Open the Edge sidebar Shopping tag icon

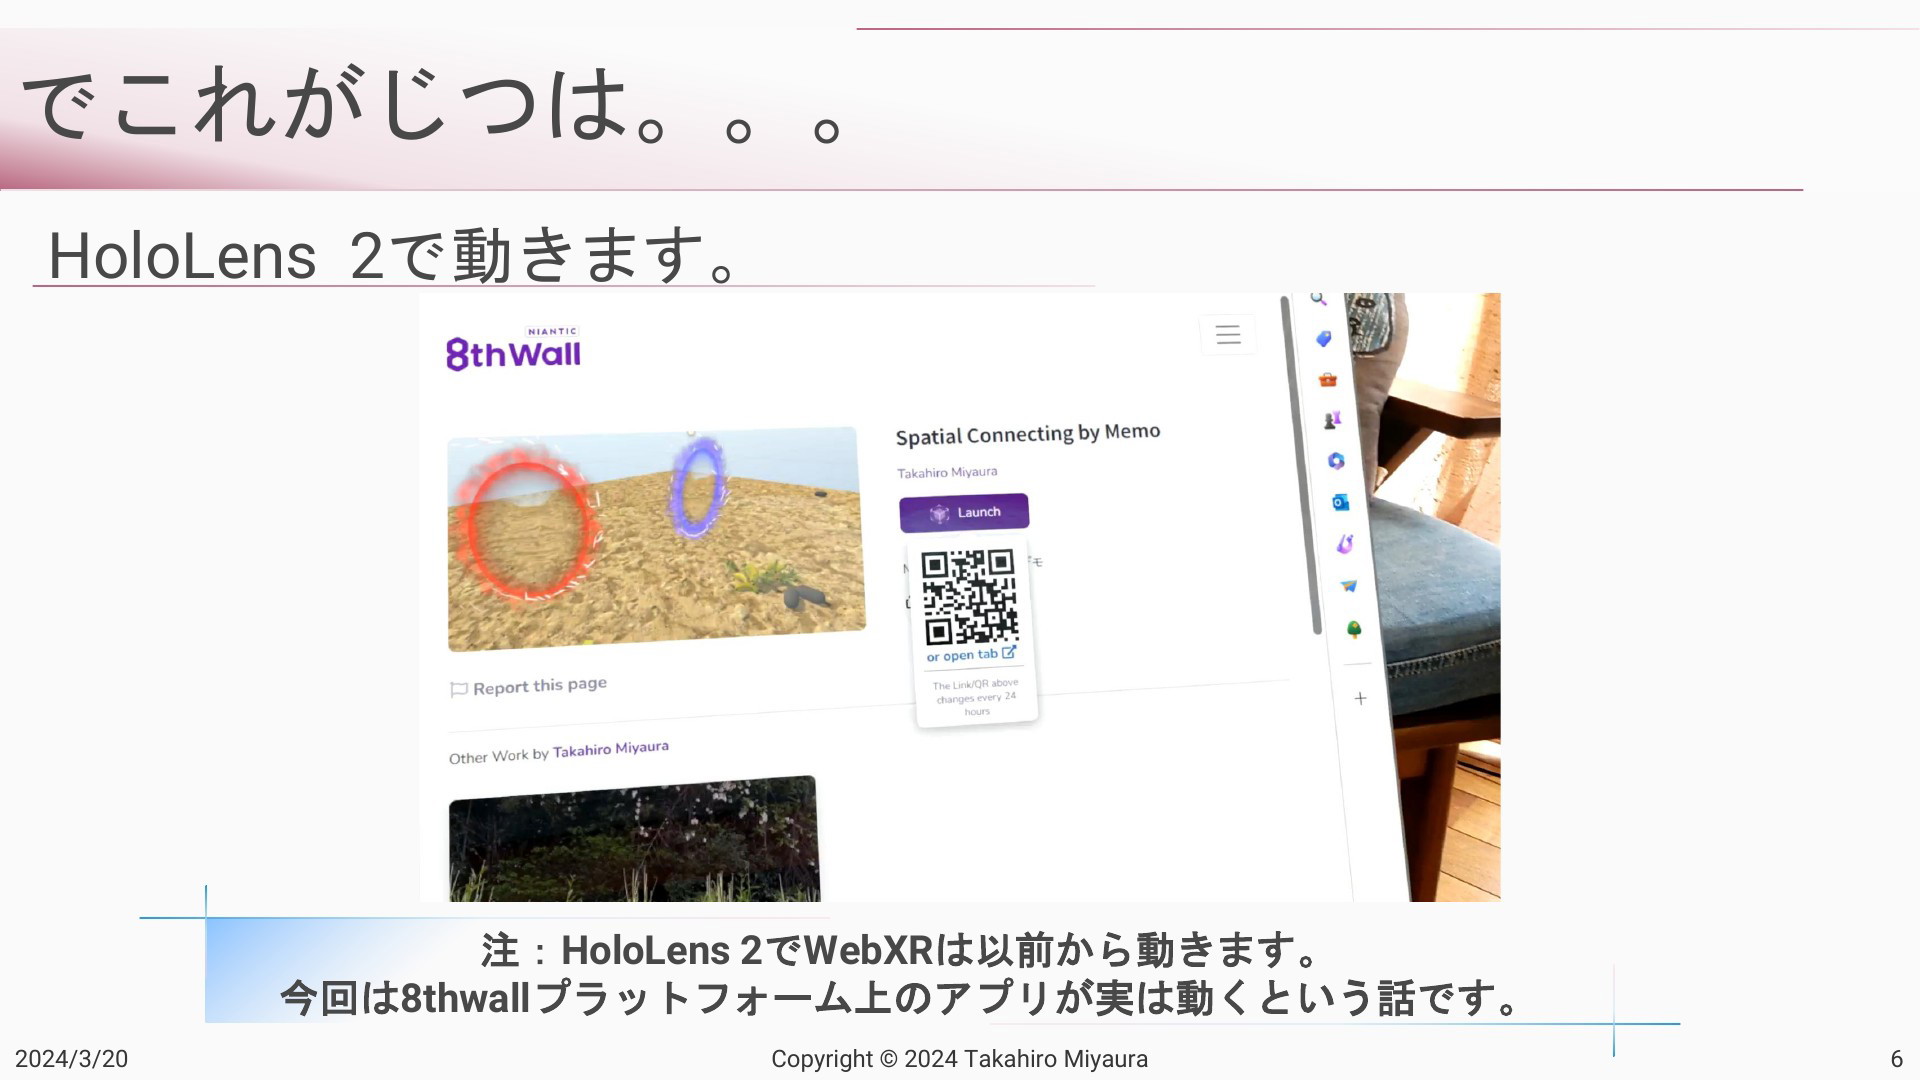[x=1323, y=339]
